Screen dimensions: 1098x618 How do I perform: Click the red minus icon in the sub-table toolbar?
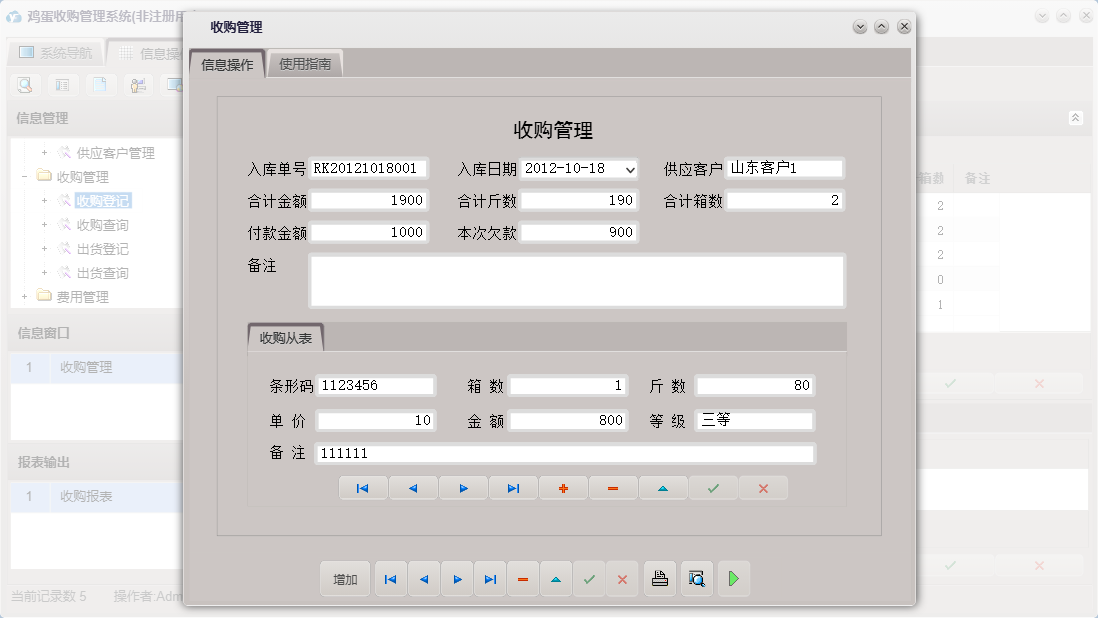point(613,488)
